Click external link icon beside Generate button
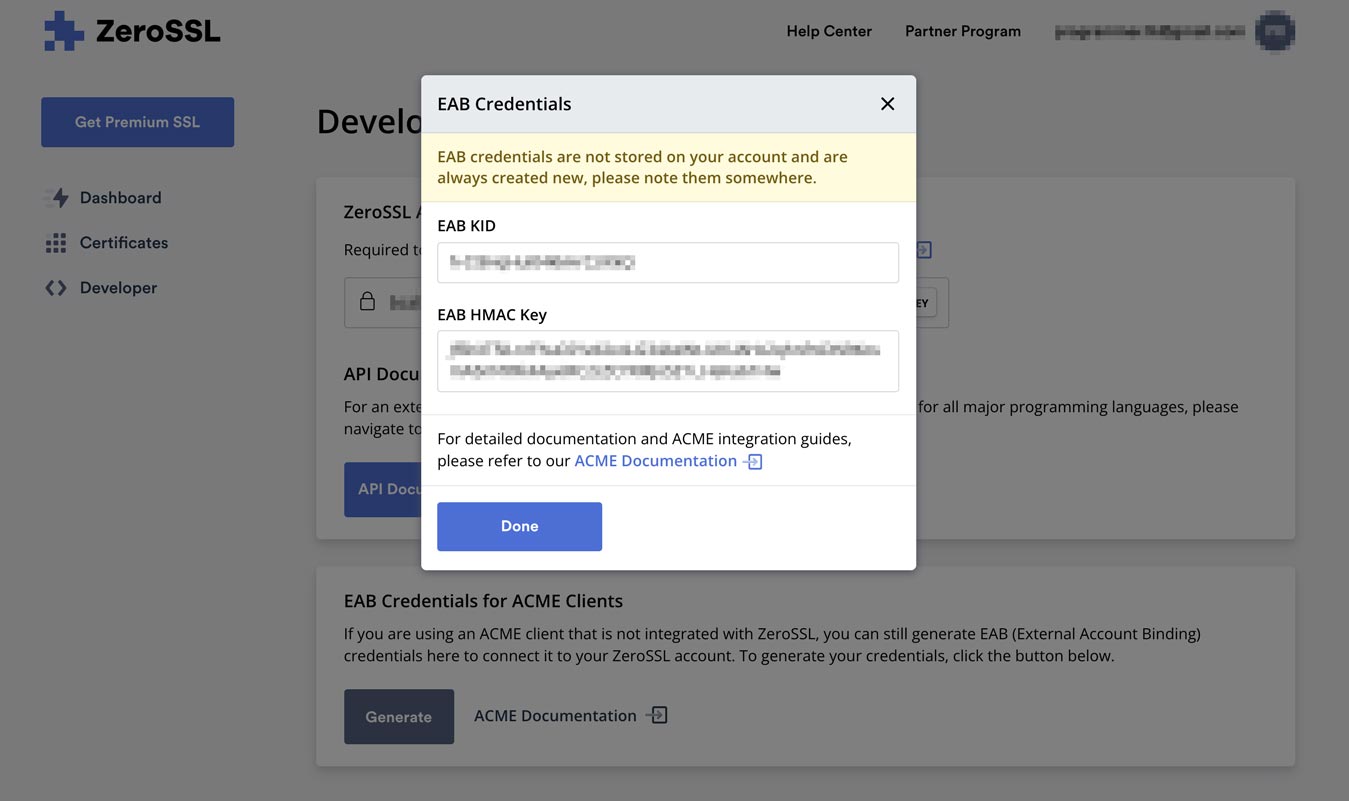 [657, 715]
